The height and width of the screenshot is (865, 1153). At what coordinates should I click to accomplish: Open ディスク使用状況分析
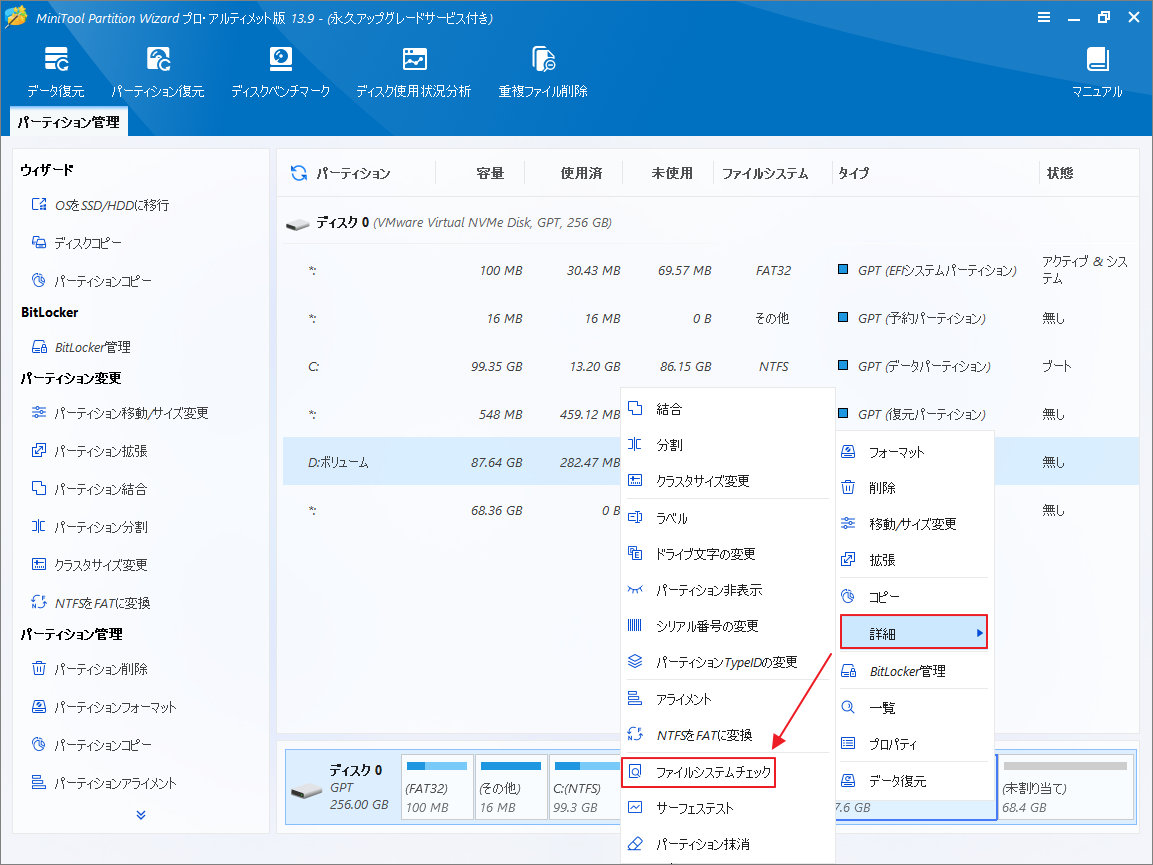[414, 72]
